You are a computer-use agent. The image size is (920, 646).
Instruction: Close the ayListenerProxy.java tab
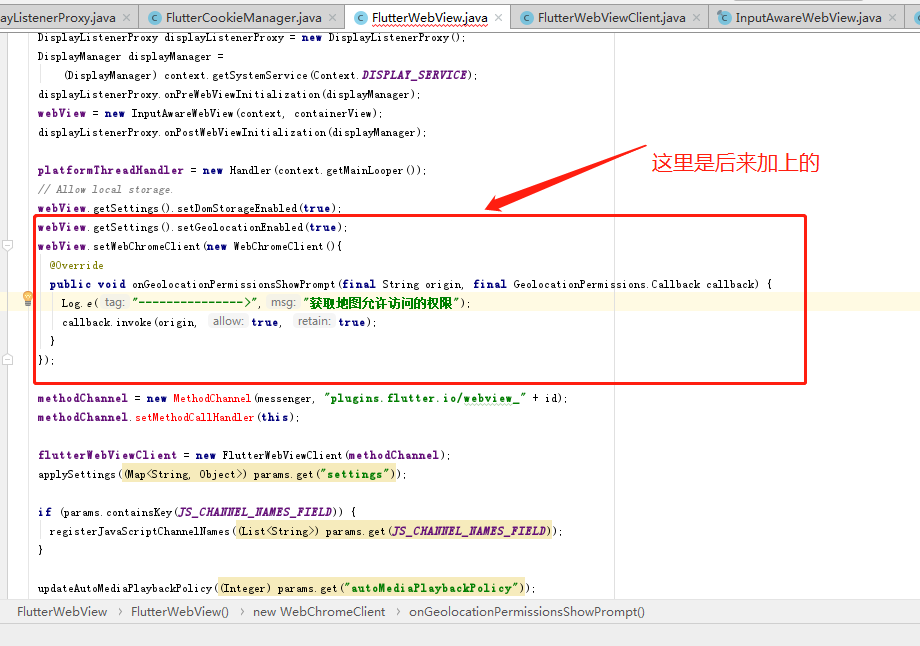pos(126,18)
